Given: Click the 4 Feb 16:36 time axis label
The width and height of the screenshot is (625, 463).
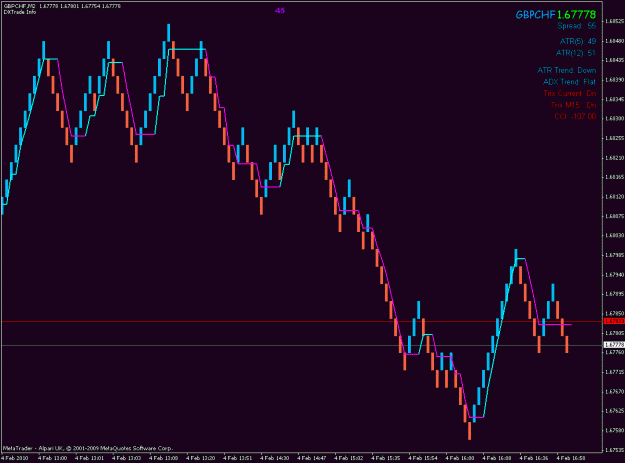Looking at the screenshot, I should 534,458.
